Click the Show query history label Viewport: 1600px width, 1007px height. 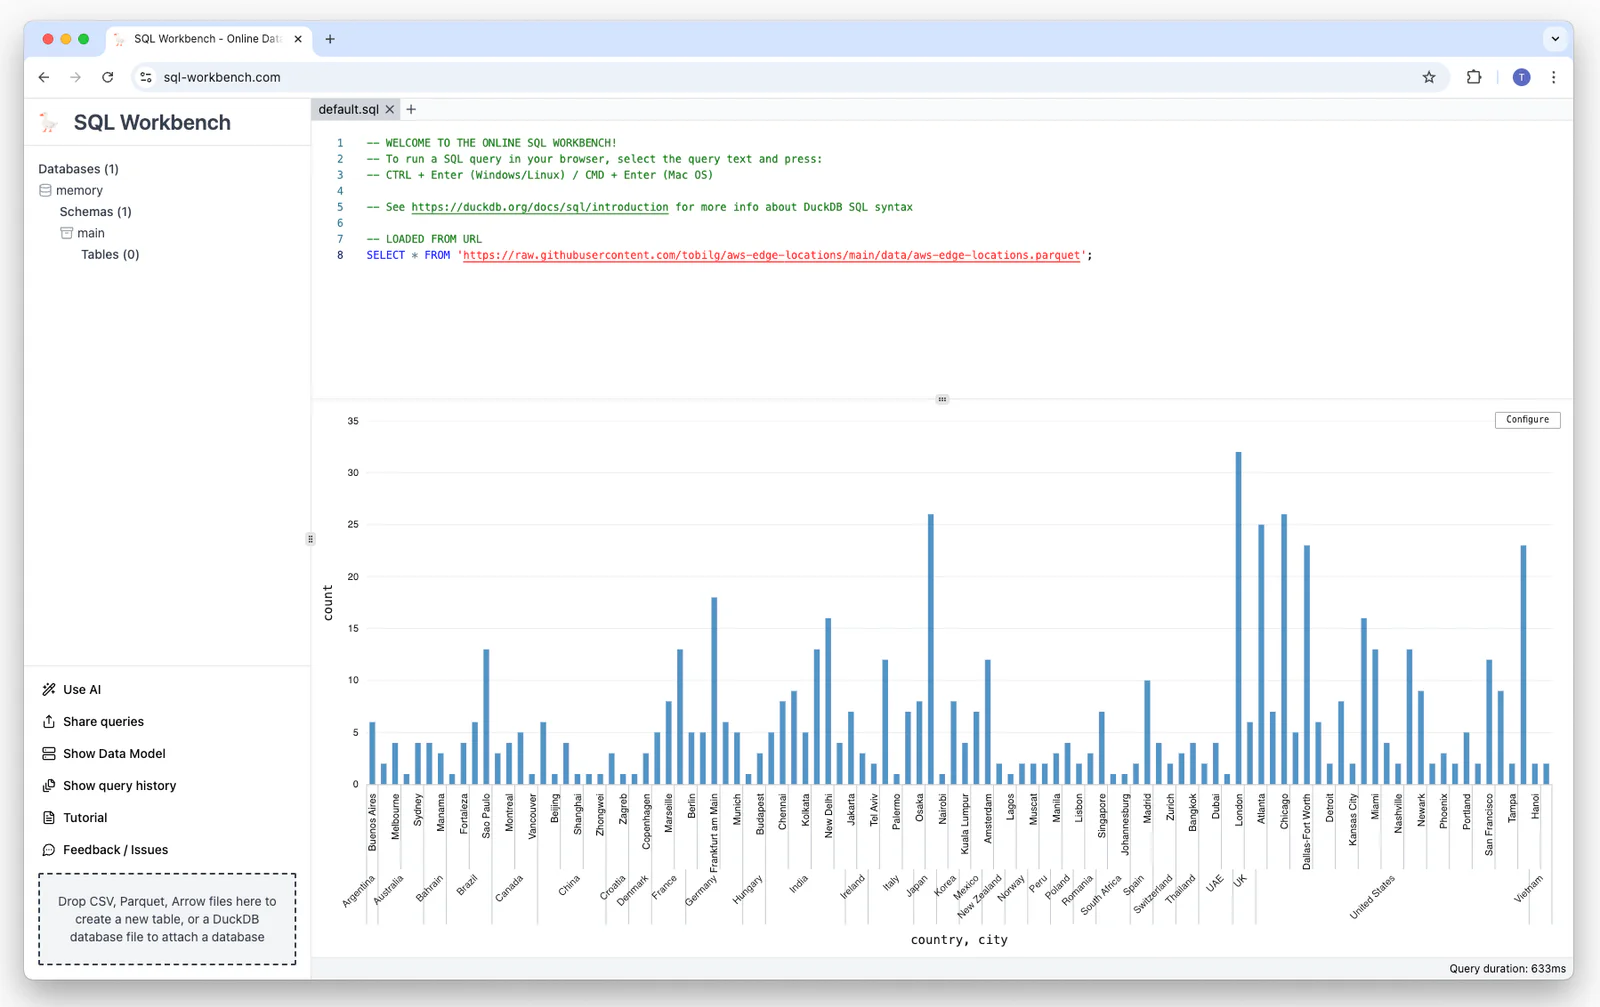(119, 785)
